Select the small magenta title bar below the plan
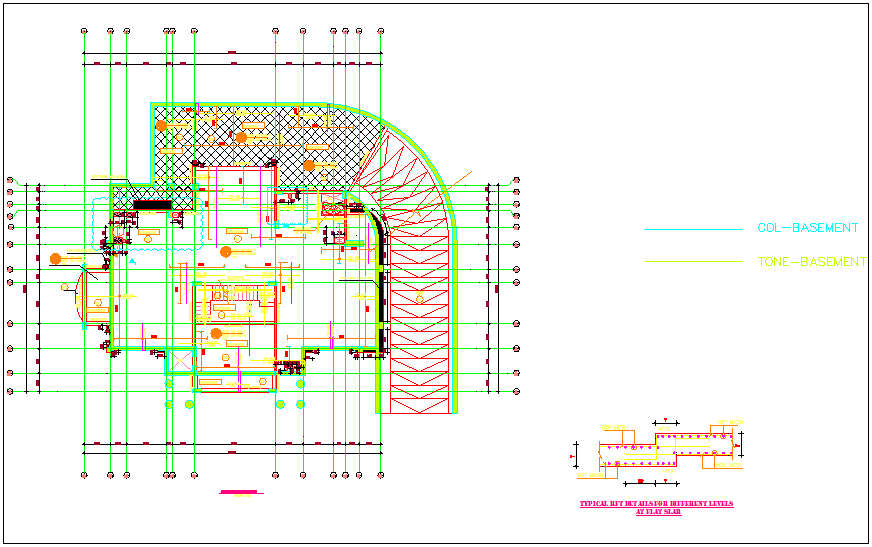 pyautogui.click(x=239, y=492)
